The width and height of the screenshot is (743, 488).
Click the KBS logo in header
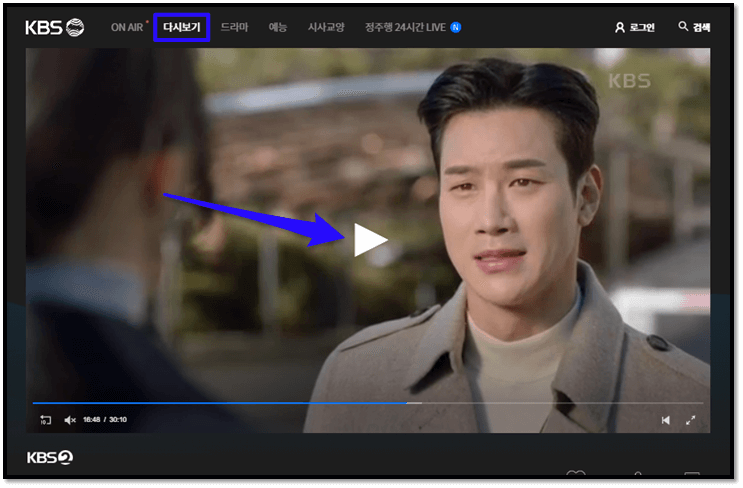tap(54, 27)
